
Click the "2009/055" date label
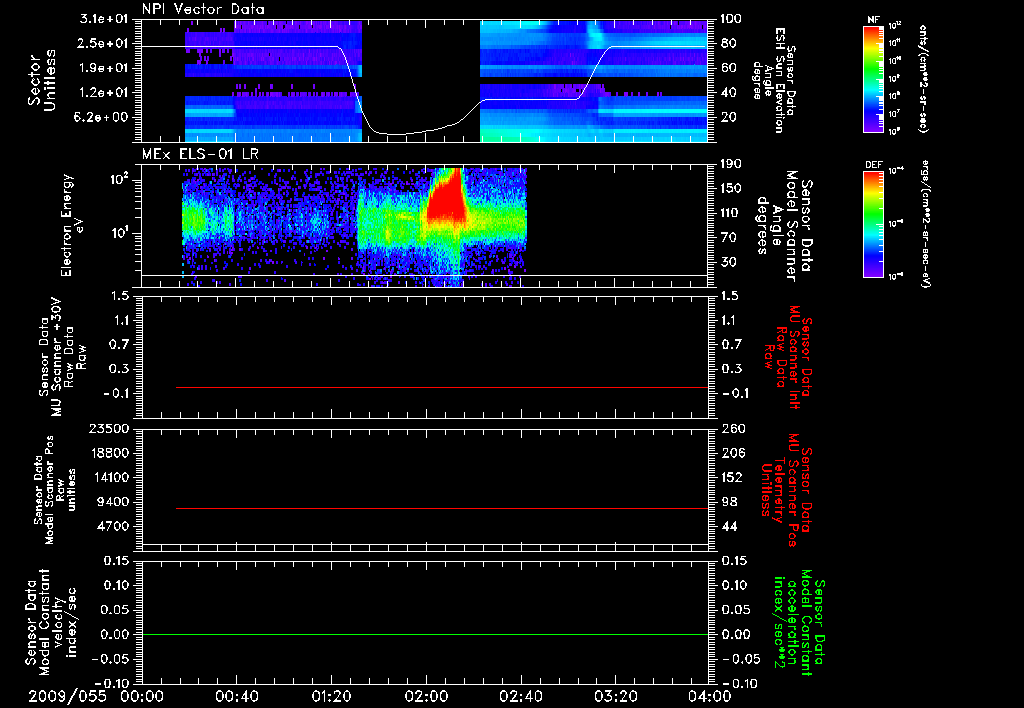point(67,696)
